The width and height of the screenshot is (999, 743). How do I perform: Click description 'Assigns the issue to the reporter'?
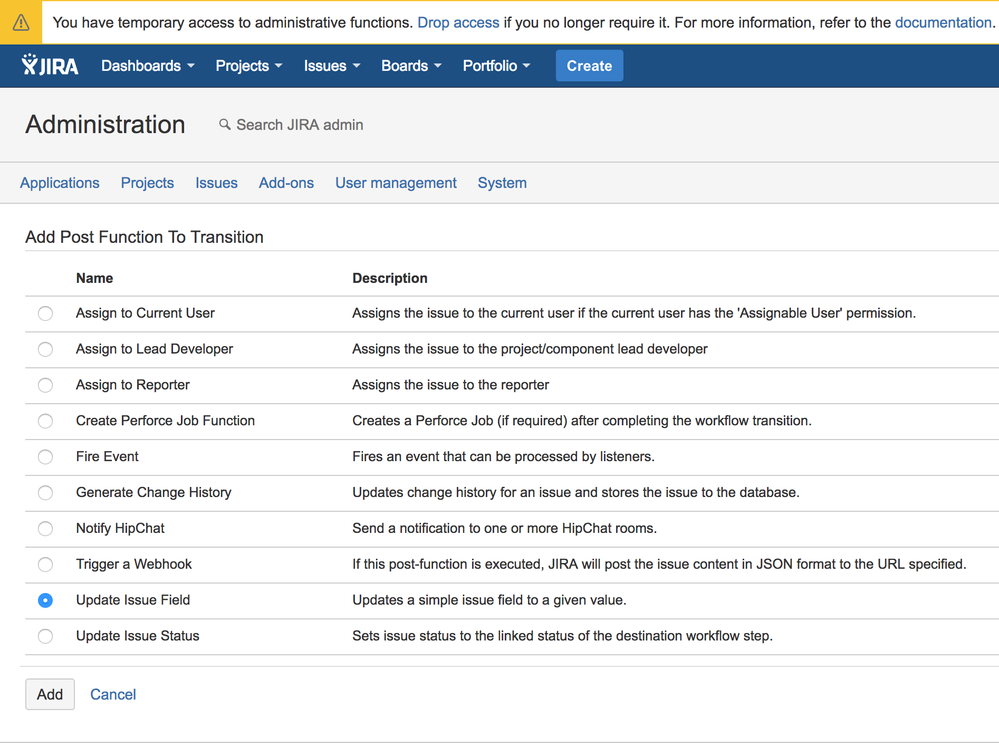pyautogui.click(x=450, y=385)
